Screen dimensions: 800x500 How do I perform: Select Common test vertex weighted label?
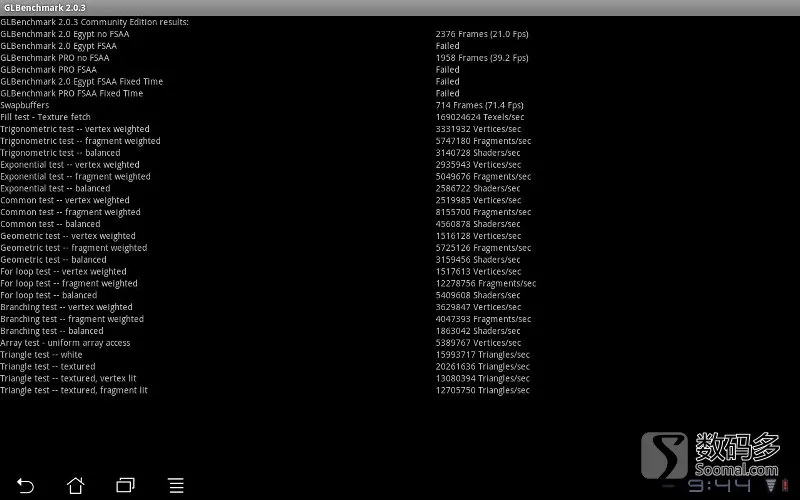click(x=65, y=200)
